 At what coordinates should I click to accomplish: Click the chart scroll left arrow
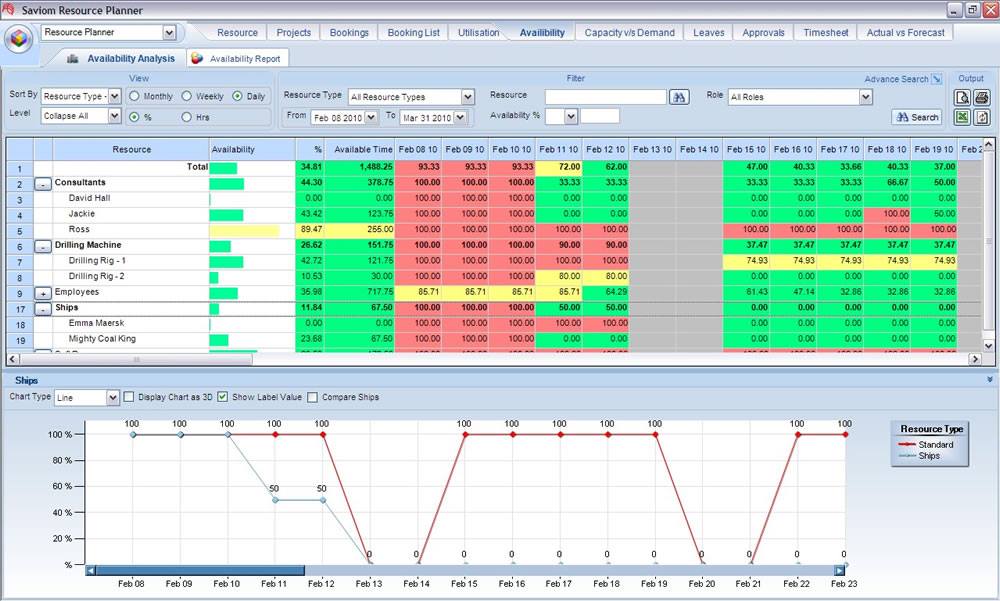(x=91, y=570)
